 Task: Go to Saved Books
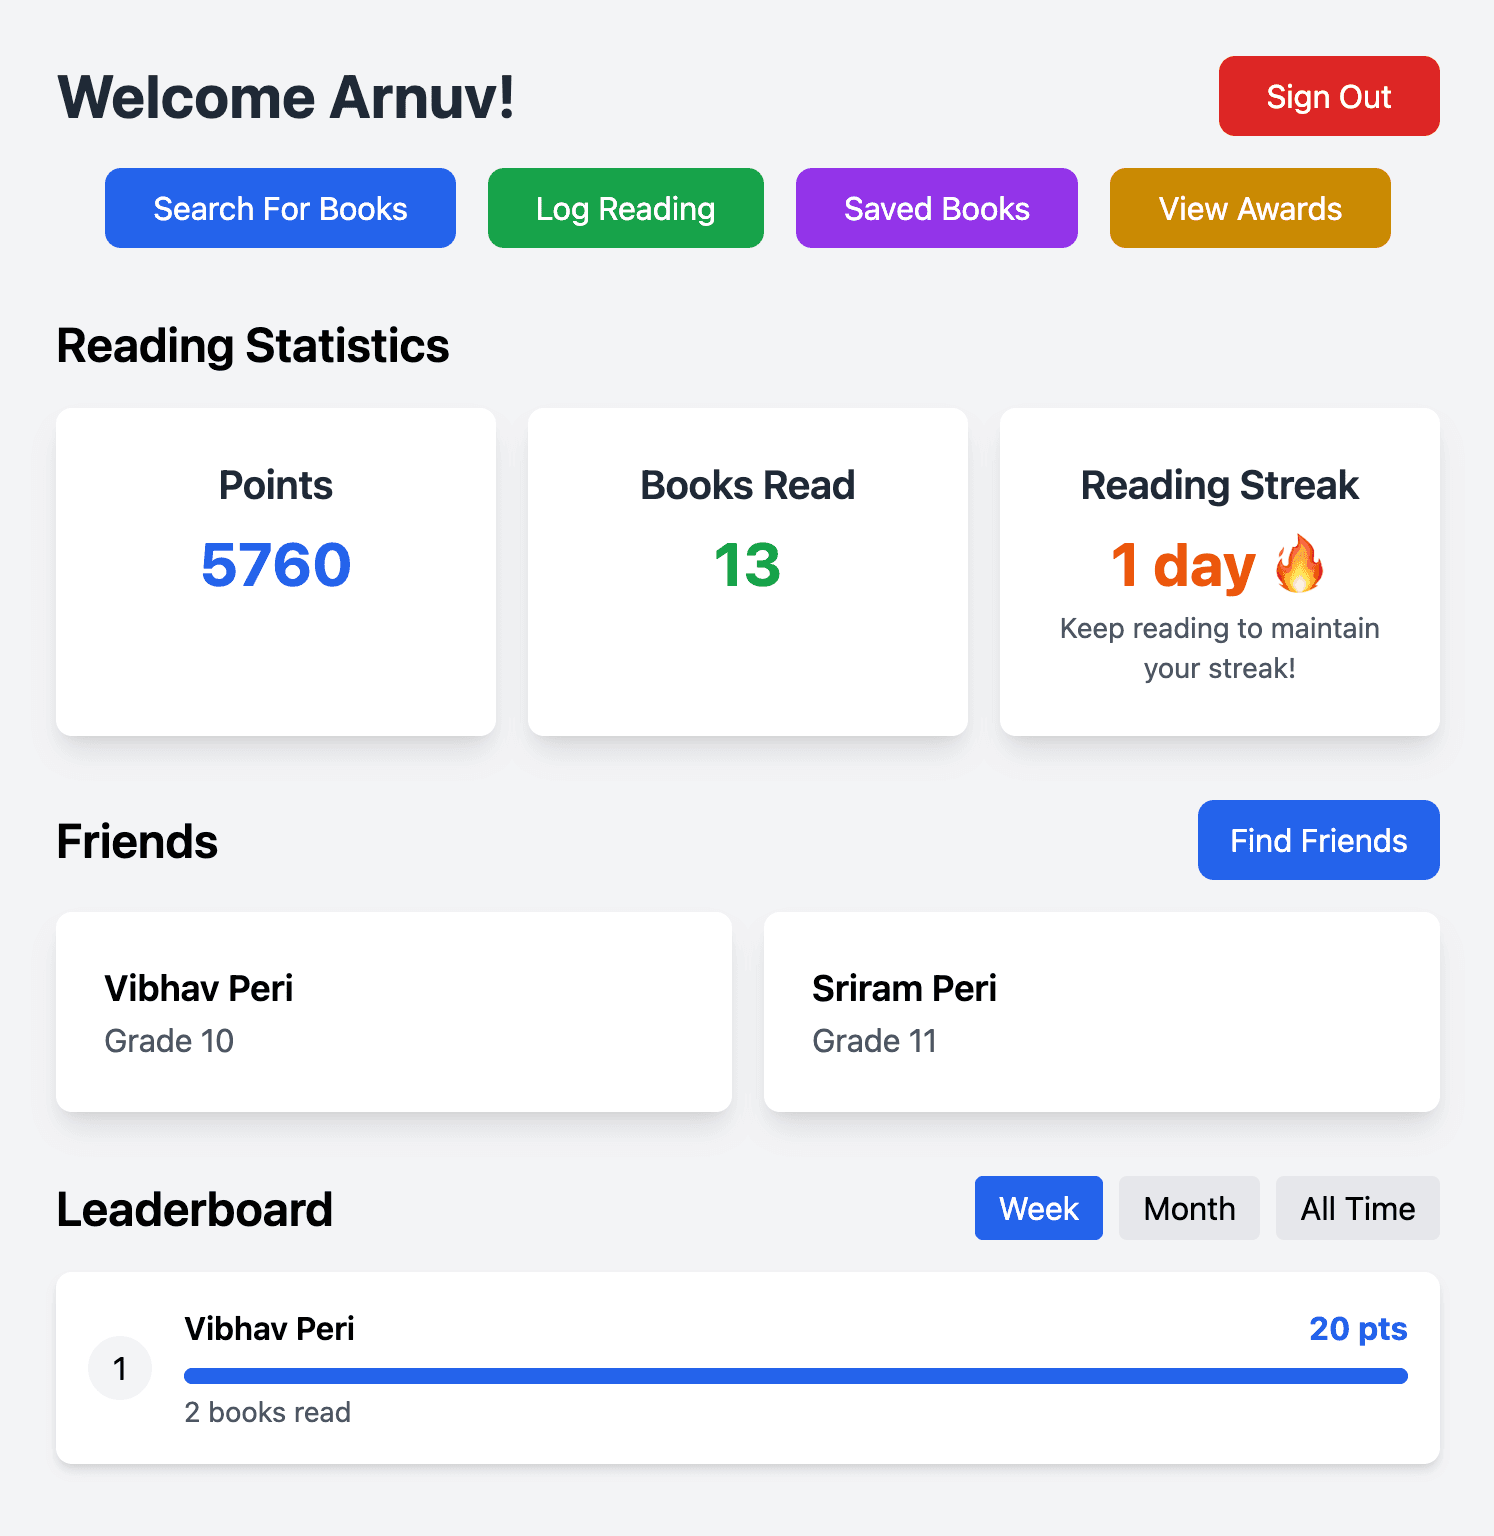(937, 208)
